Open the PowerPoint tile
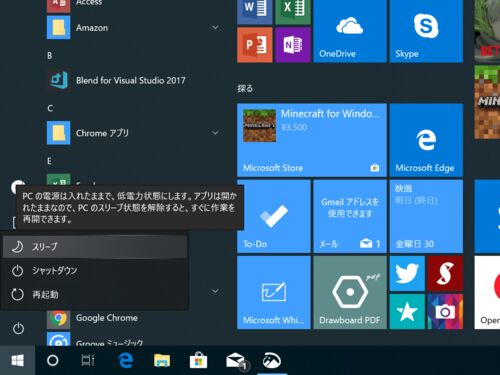Screen dimensions: 500x375 tap(255, 45)
